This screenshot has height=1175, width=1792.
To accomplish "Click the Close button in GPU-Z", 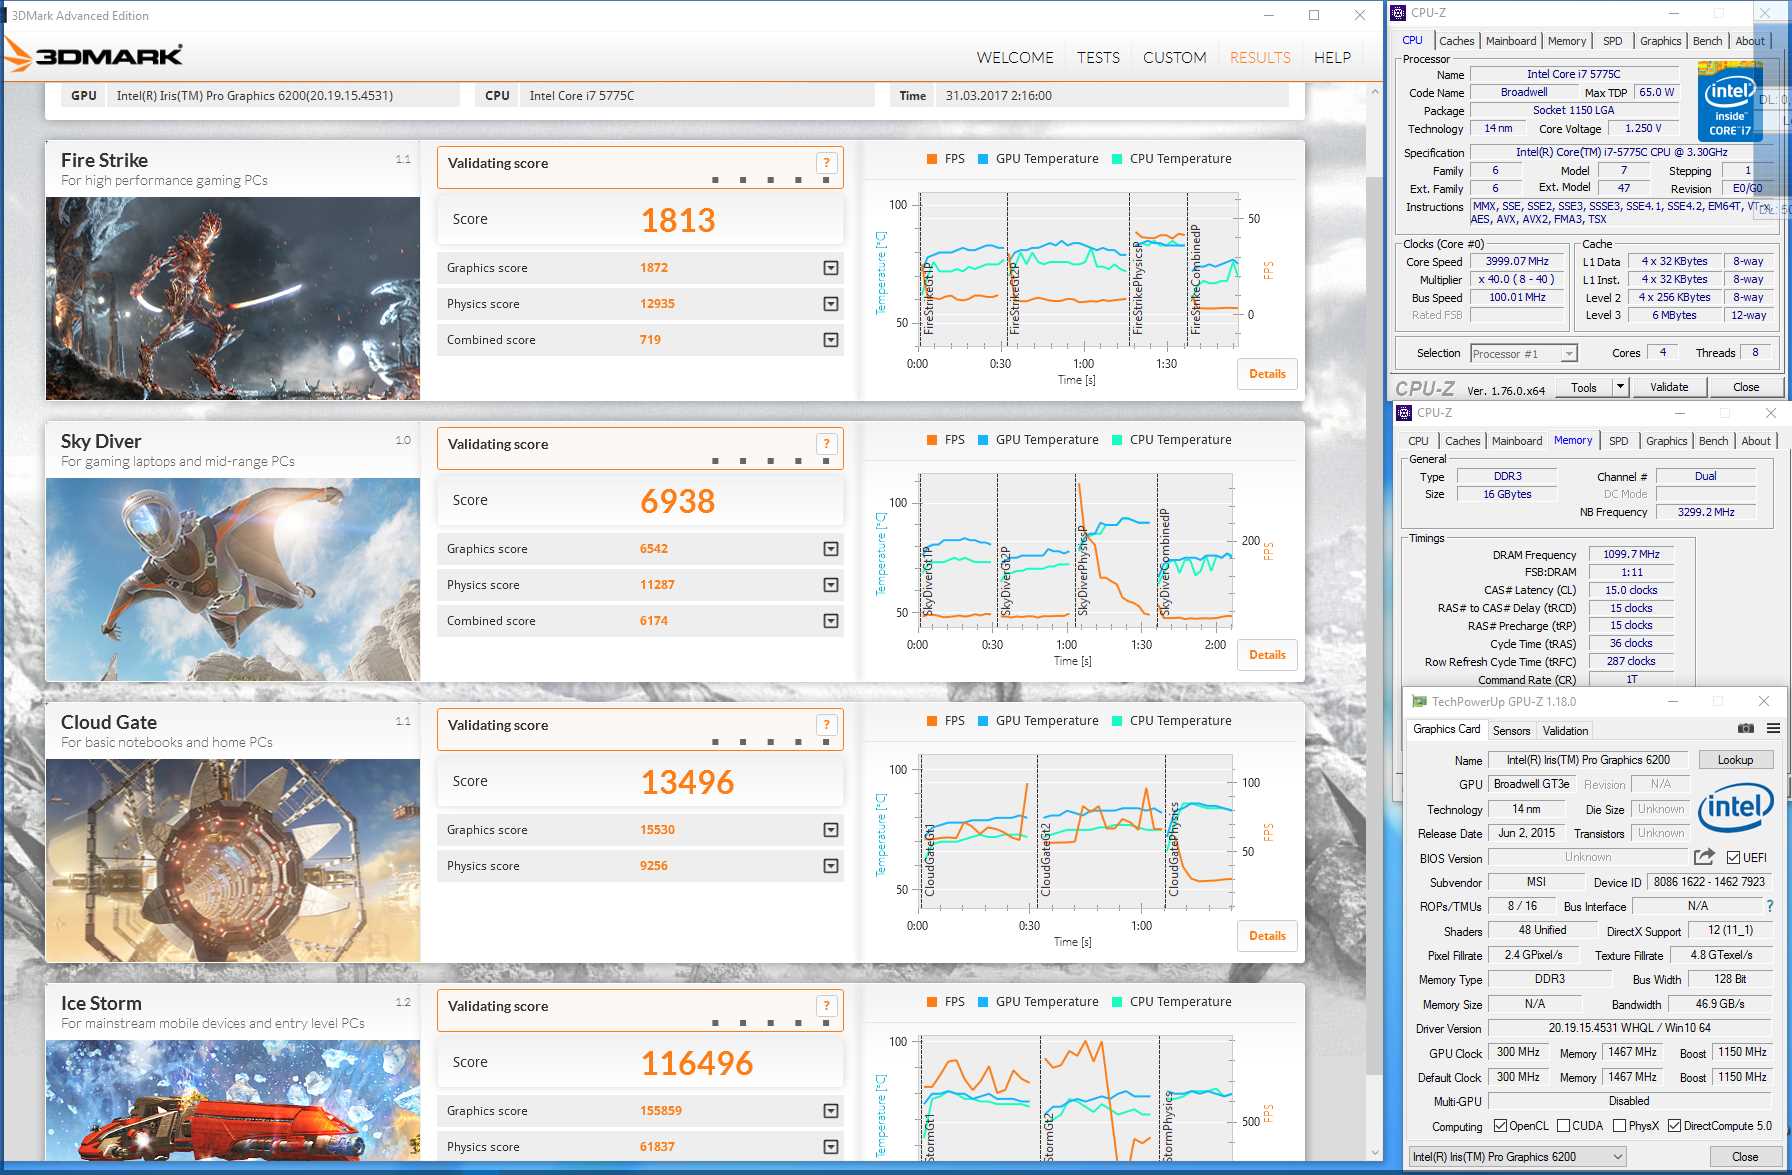I will [x=1745, y=1157].
